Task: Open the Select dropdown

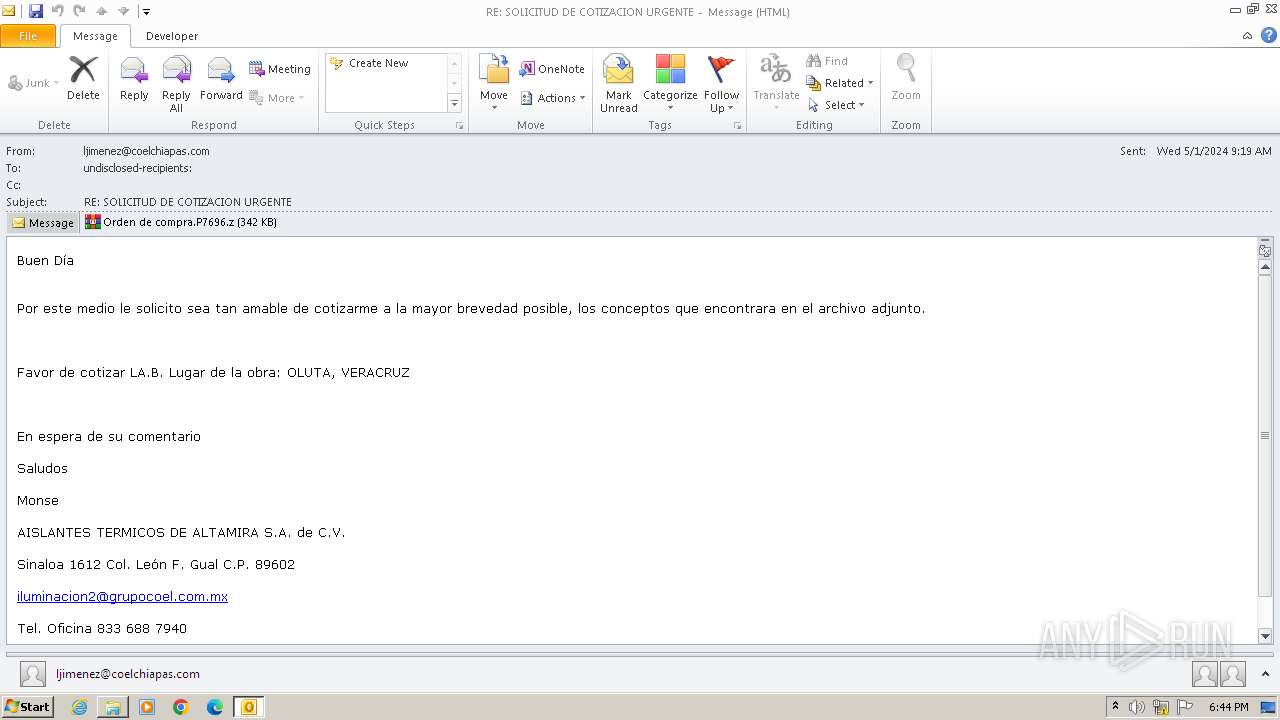Action: (x=836, y=105)
